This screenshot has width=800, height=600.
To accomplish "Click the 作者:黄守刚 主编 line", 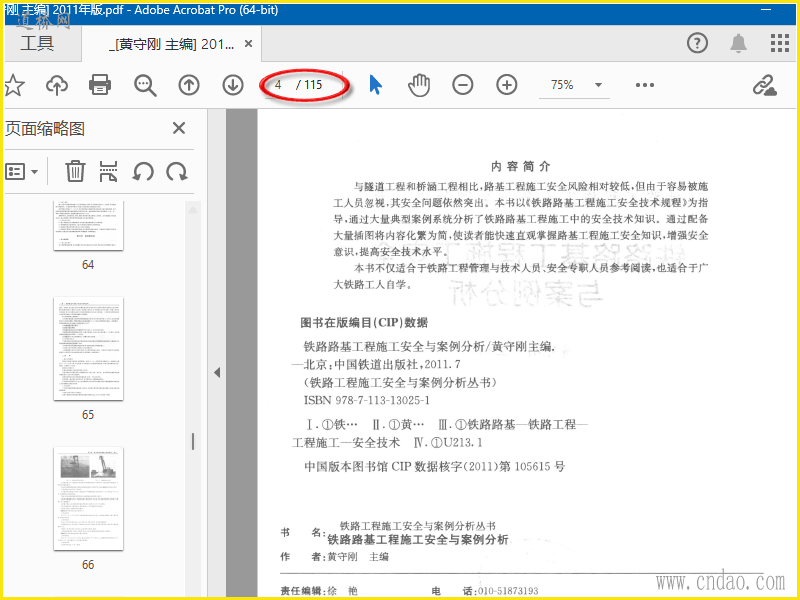I will 334,557.
